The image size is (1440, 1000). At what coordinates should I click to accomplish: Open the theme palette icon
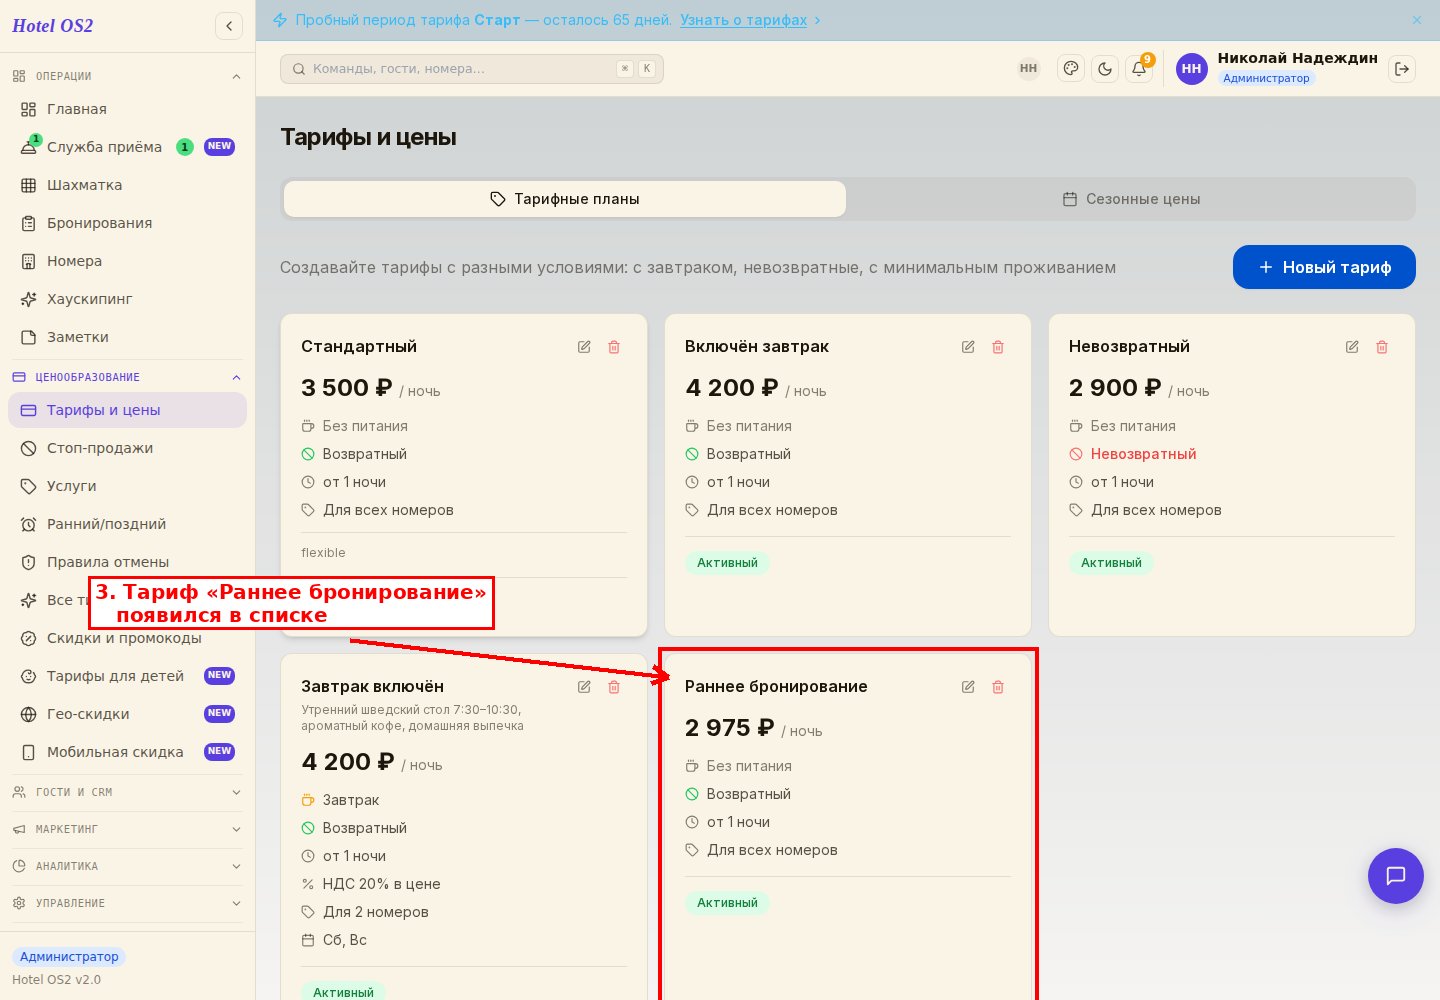[1071, 69]
